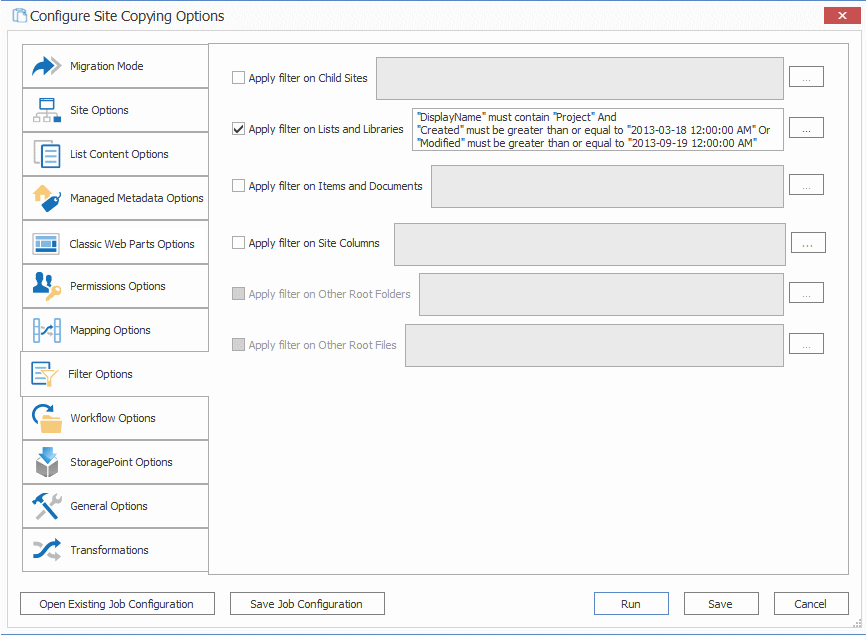This screenshot has width=866, height=636.
Task: Enable Apply filter on Child Sites
Action: click(238, 78)
